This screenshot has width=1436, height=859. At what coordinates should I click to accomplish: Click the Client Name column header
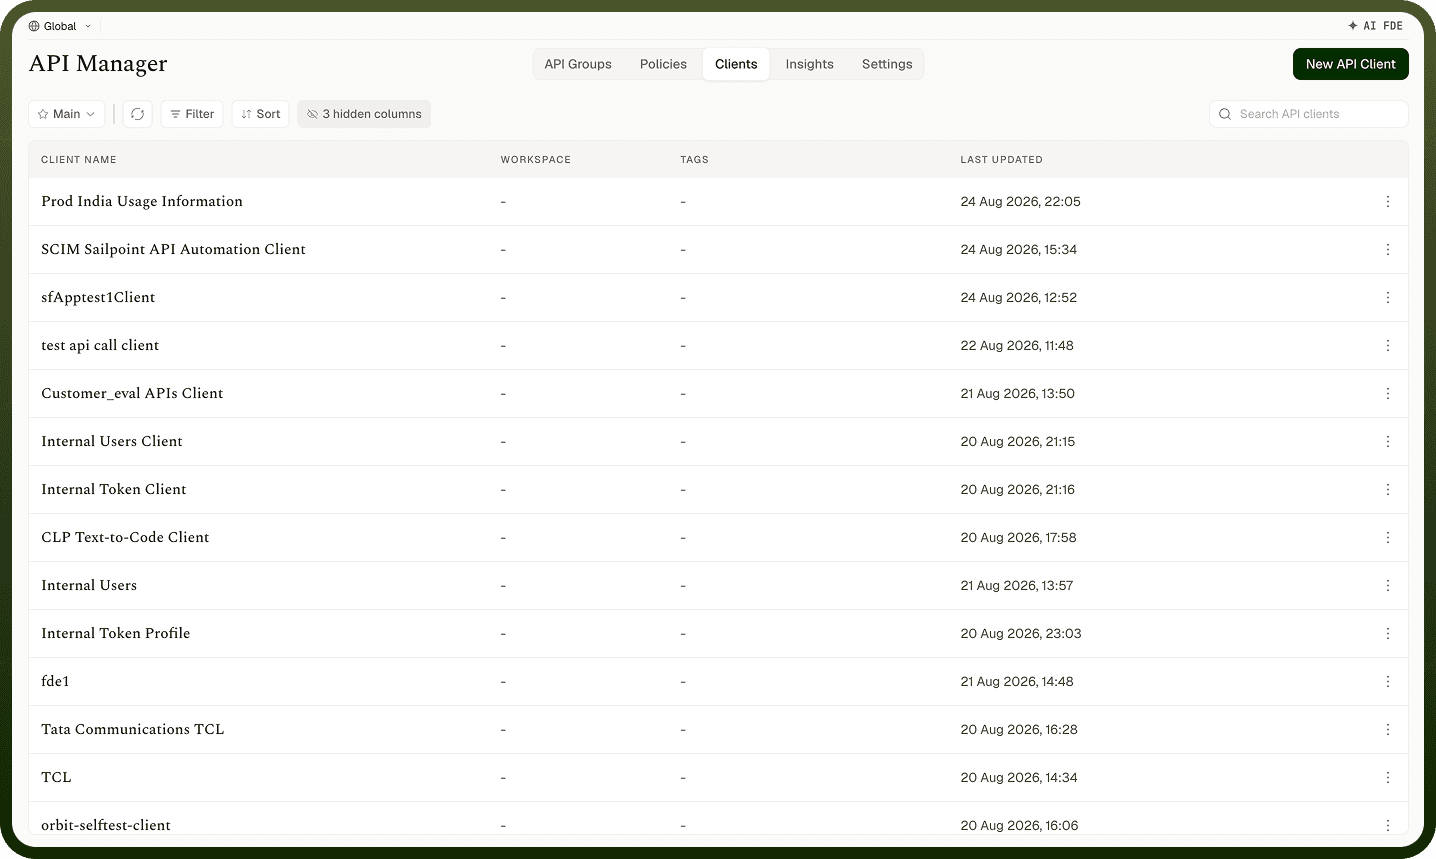tap(79, 160)
